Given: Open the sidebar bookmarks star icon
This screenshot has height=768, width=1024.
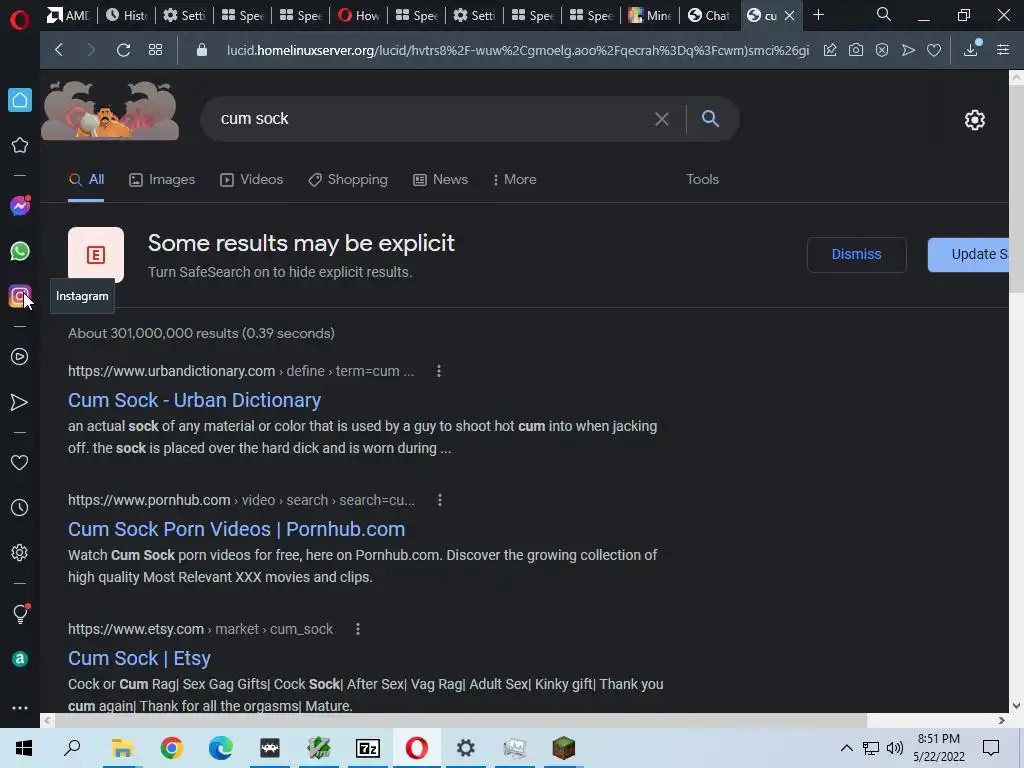Looking at the screenshot, I should pyautogui.click(x=20, y=145).
